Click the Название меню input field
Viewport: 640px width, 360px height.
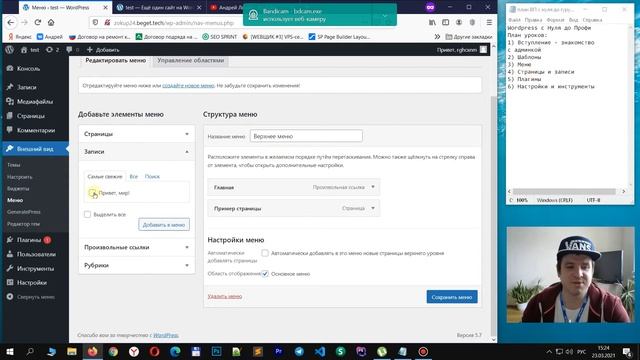(306, 136)
